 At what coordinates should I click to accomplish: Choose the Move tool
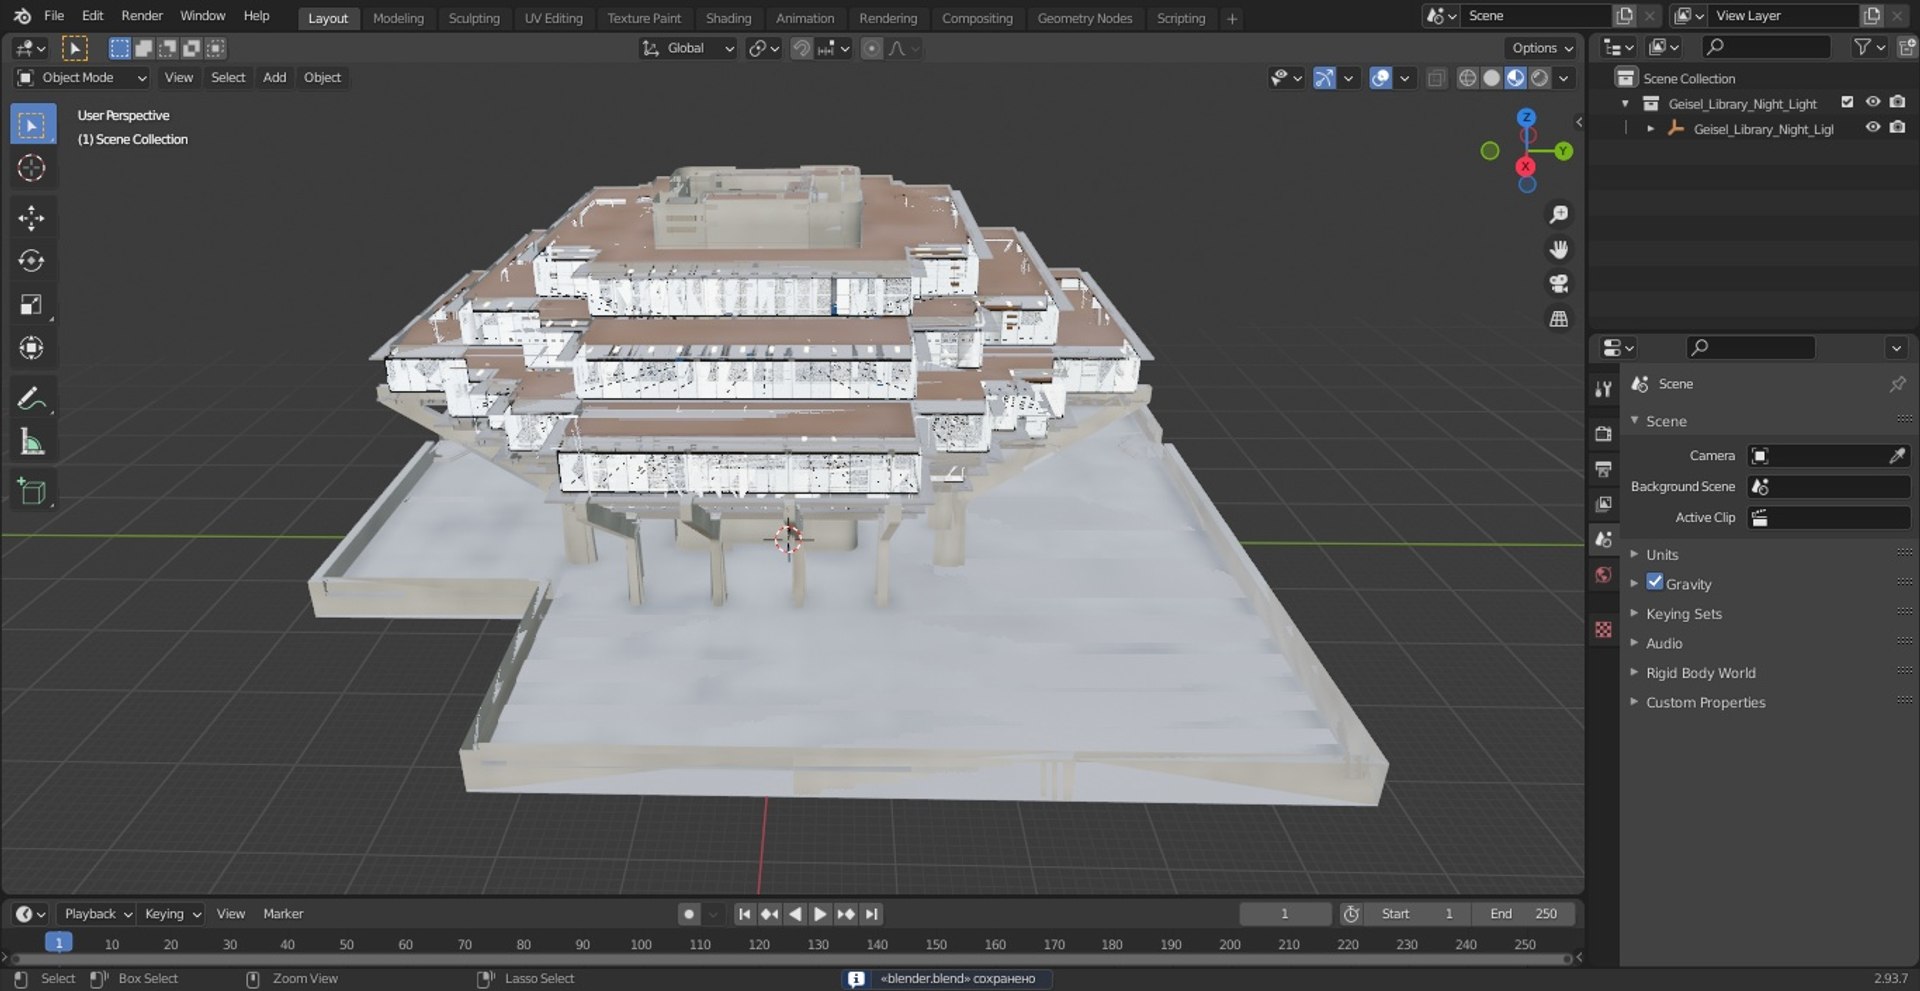click(32, 218)
